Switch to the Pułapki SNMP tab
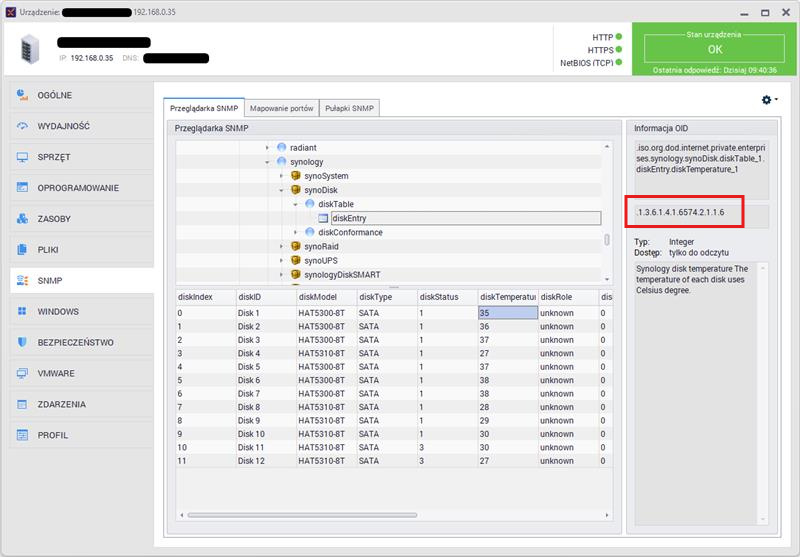 pyautogui.click(x=350, y=108)
